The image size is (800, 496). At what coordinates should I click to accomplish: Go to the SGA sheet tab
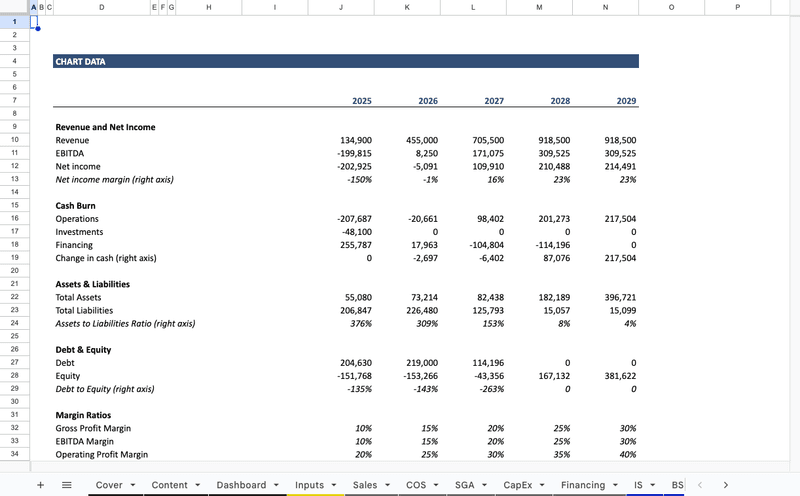464,485
